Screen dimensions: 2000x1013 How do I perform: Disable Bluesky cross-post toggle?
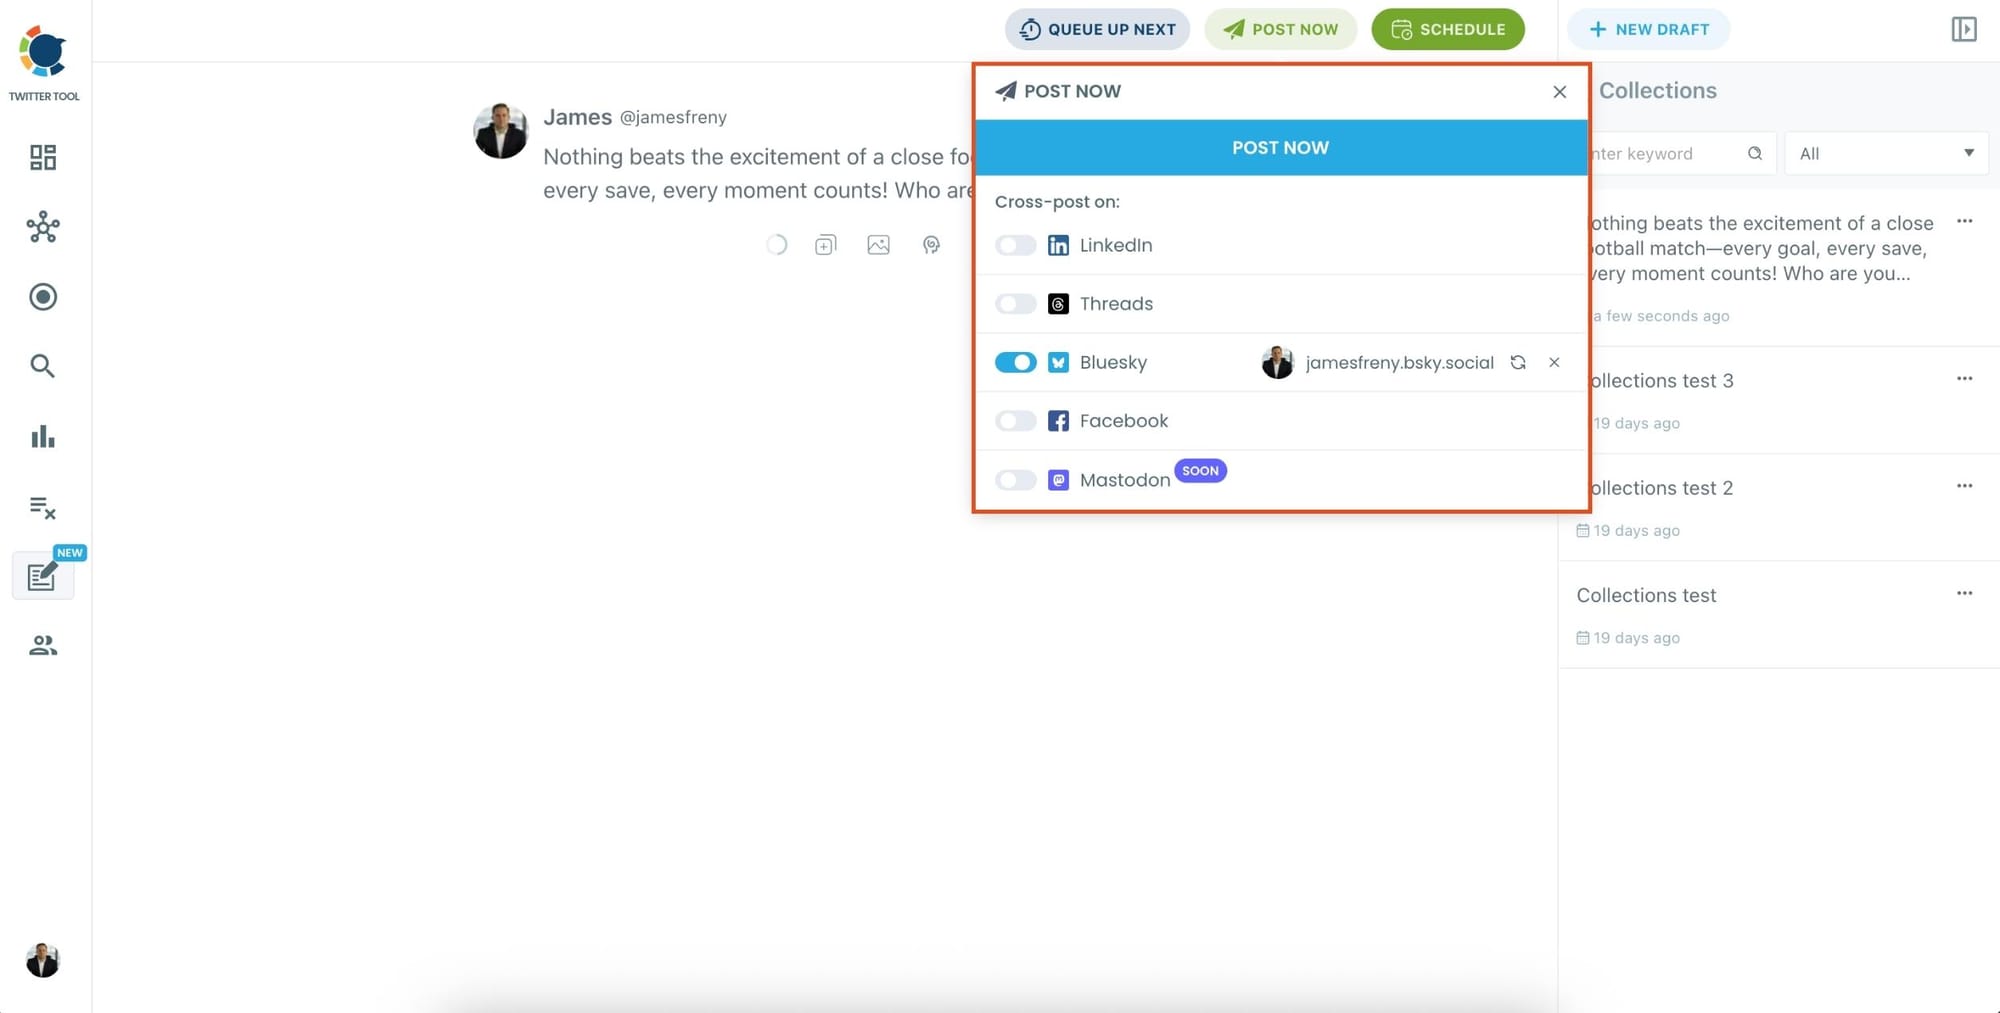point(1015,362)
